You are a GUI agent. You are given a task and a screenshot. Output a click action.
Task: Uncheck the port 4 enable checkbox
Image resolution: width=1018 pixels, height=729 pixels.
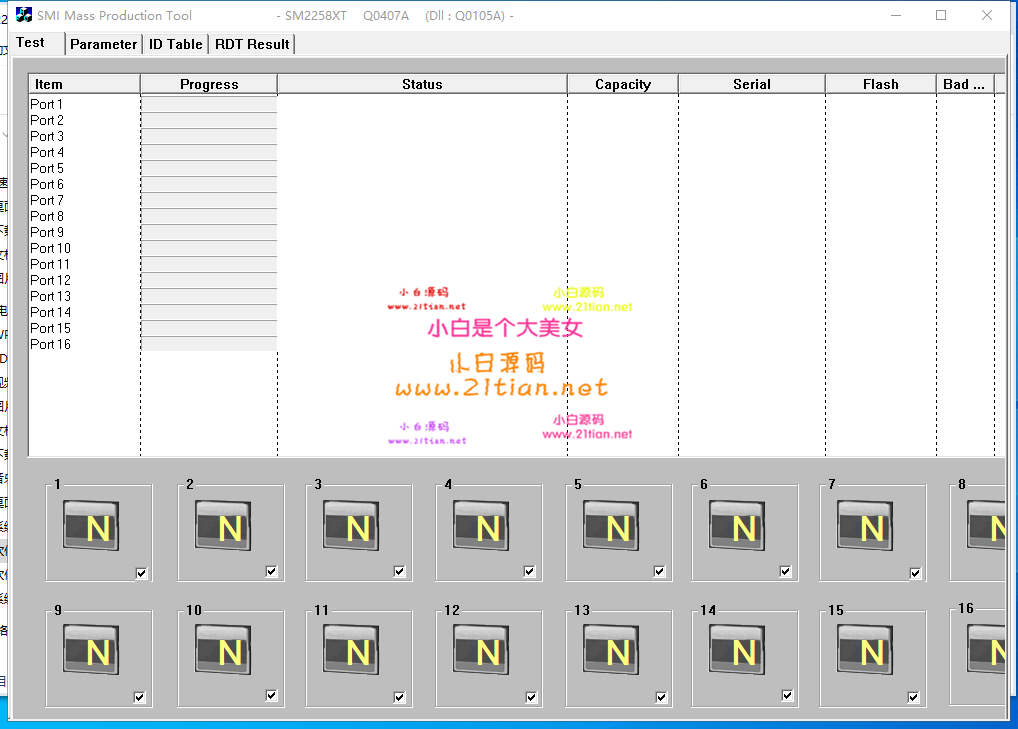point(529,571)
